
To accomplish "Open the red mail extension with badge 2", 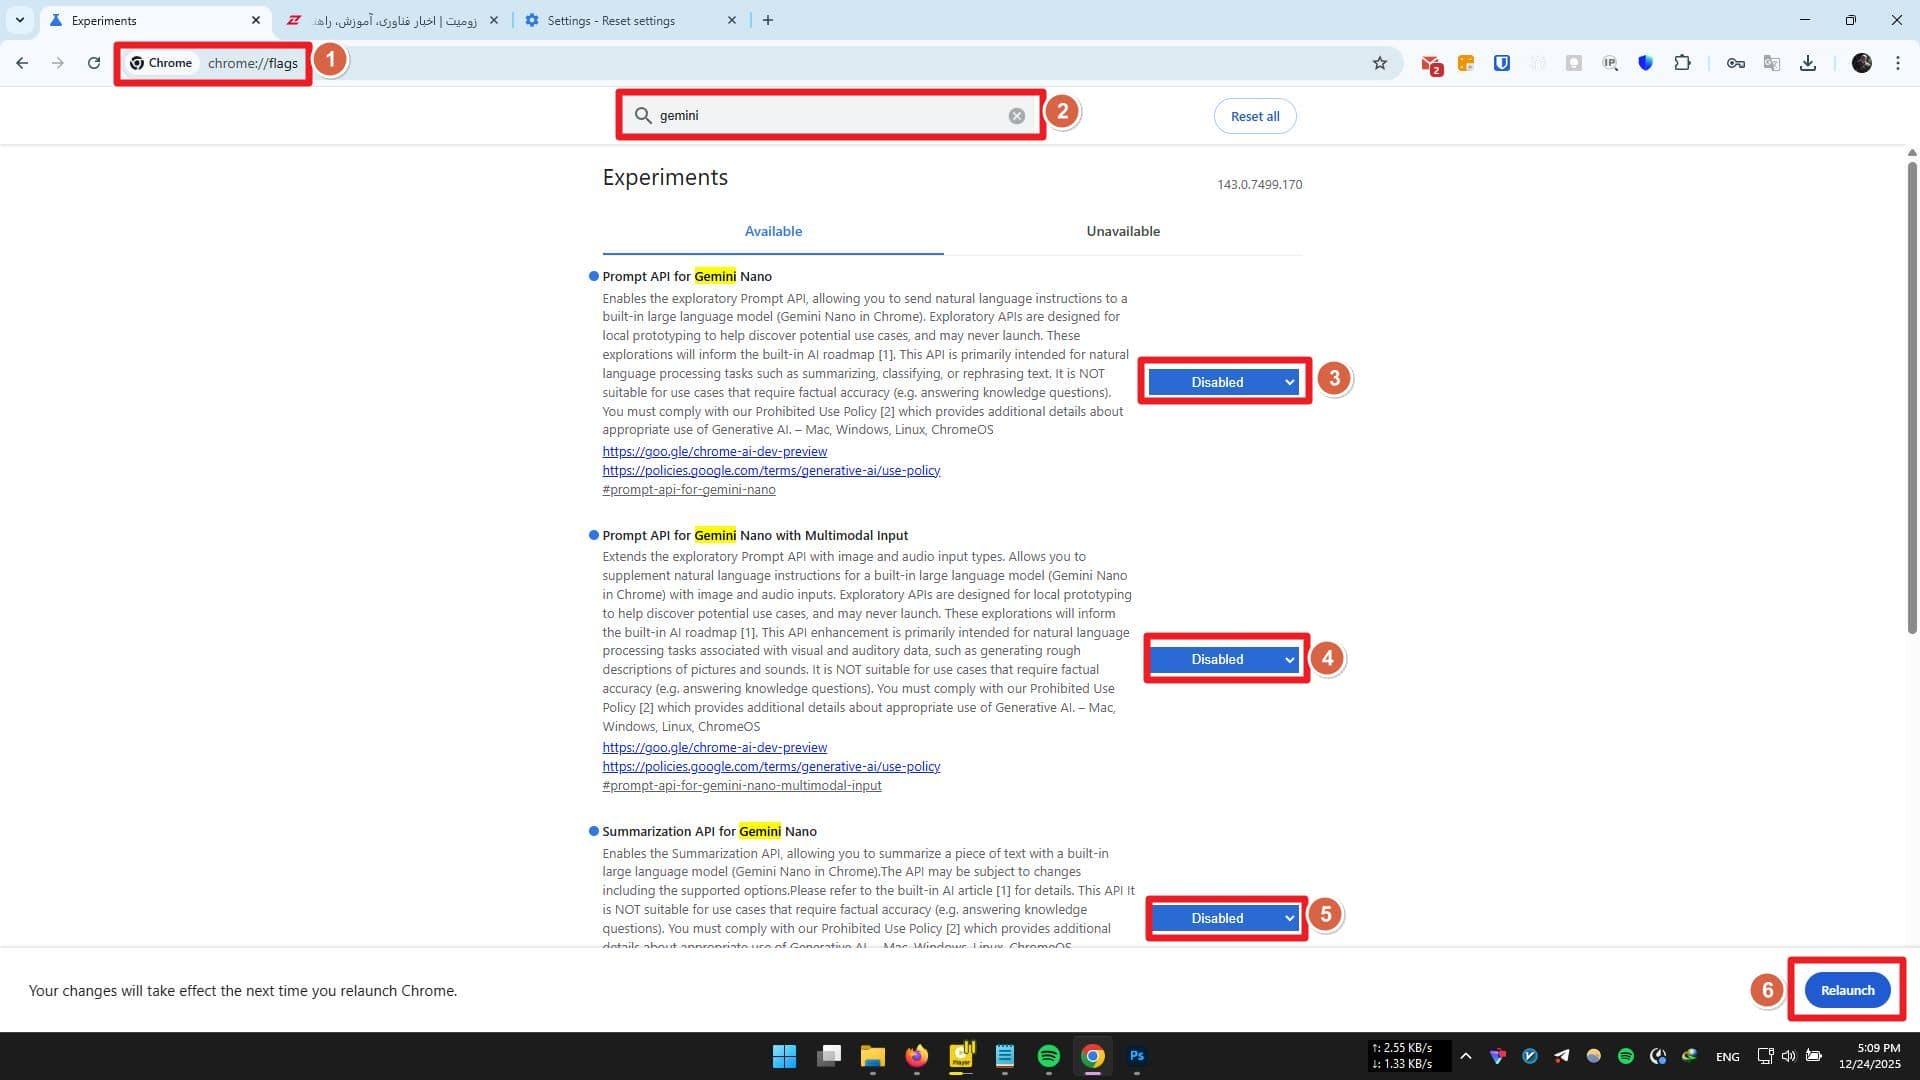I will click(x=1431, y=64).
